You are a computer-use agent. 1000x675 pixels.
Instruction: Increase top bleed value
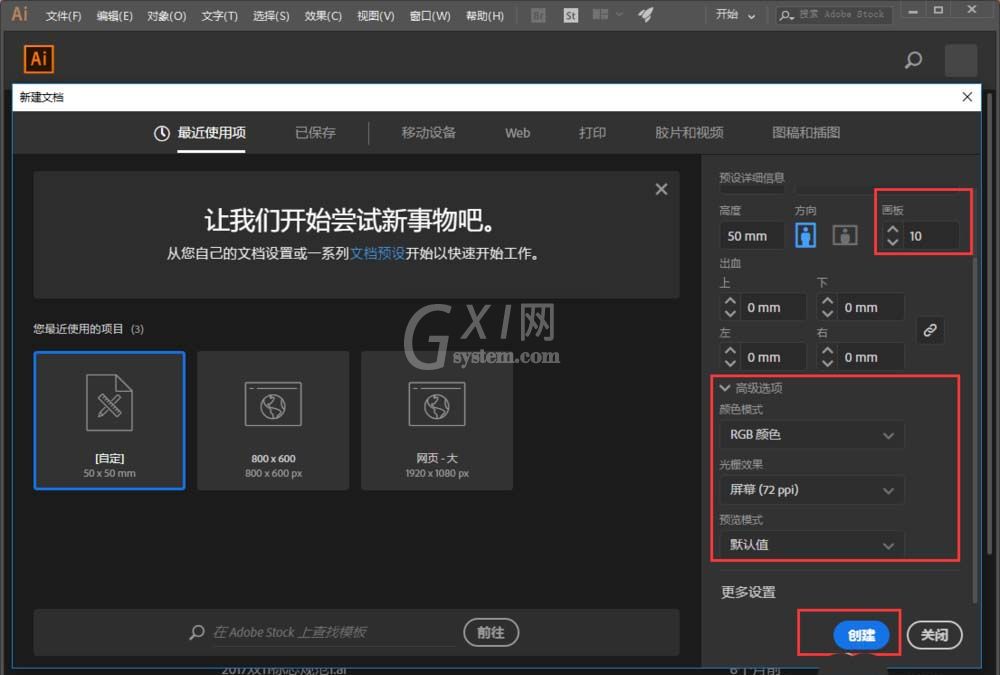coord(730,301)
